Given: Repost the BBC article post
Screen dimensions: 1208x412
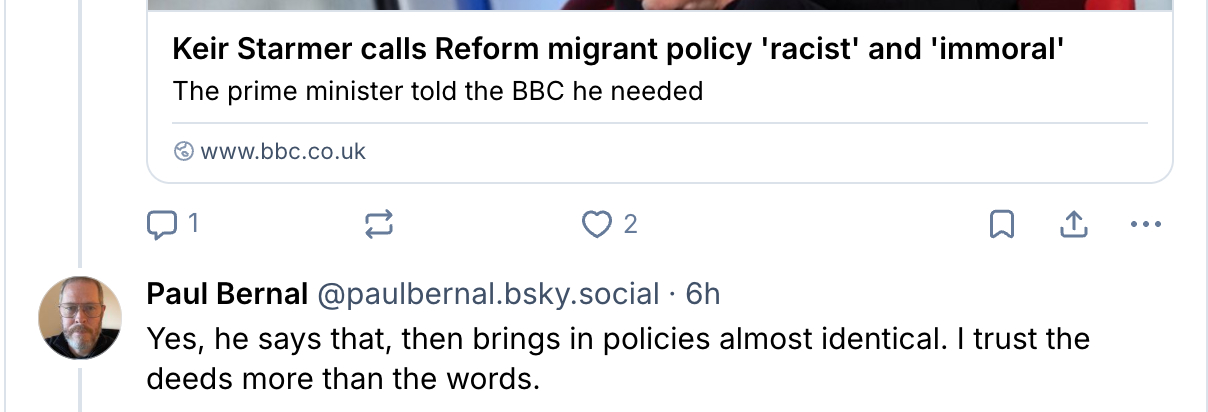Looking at the screenshot, I should [379, 225].
